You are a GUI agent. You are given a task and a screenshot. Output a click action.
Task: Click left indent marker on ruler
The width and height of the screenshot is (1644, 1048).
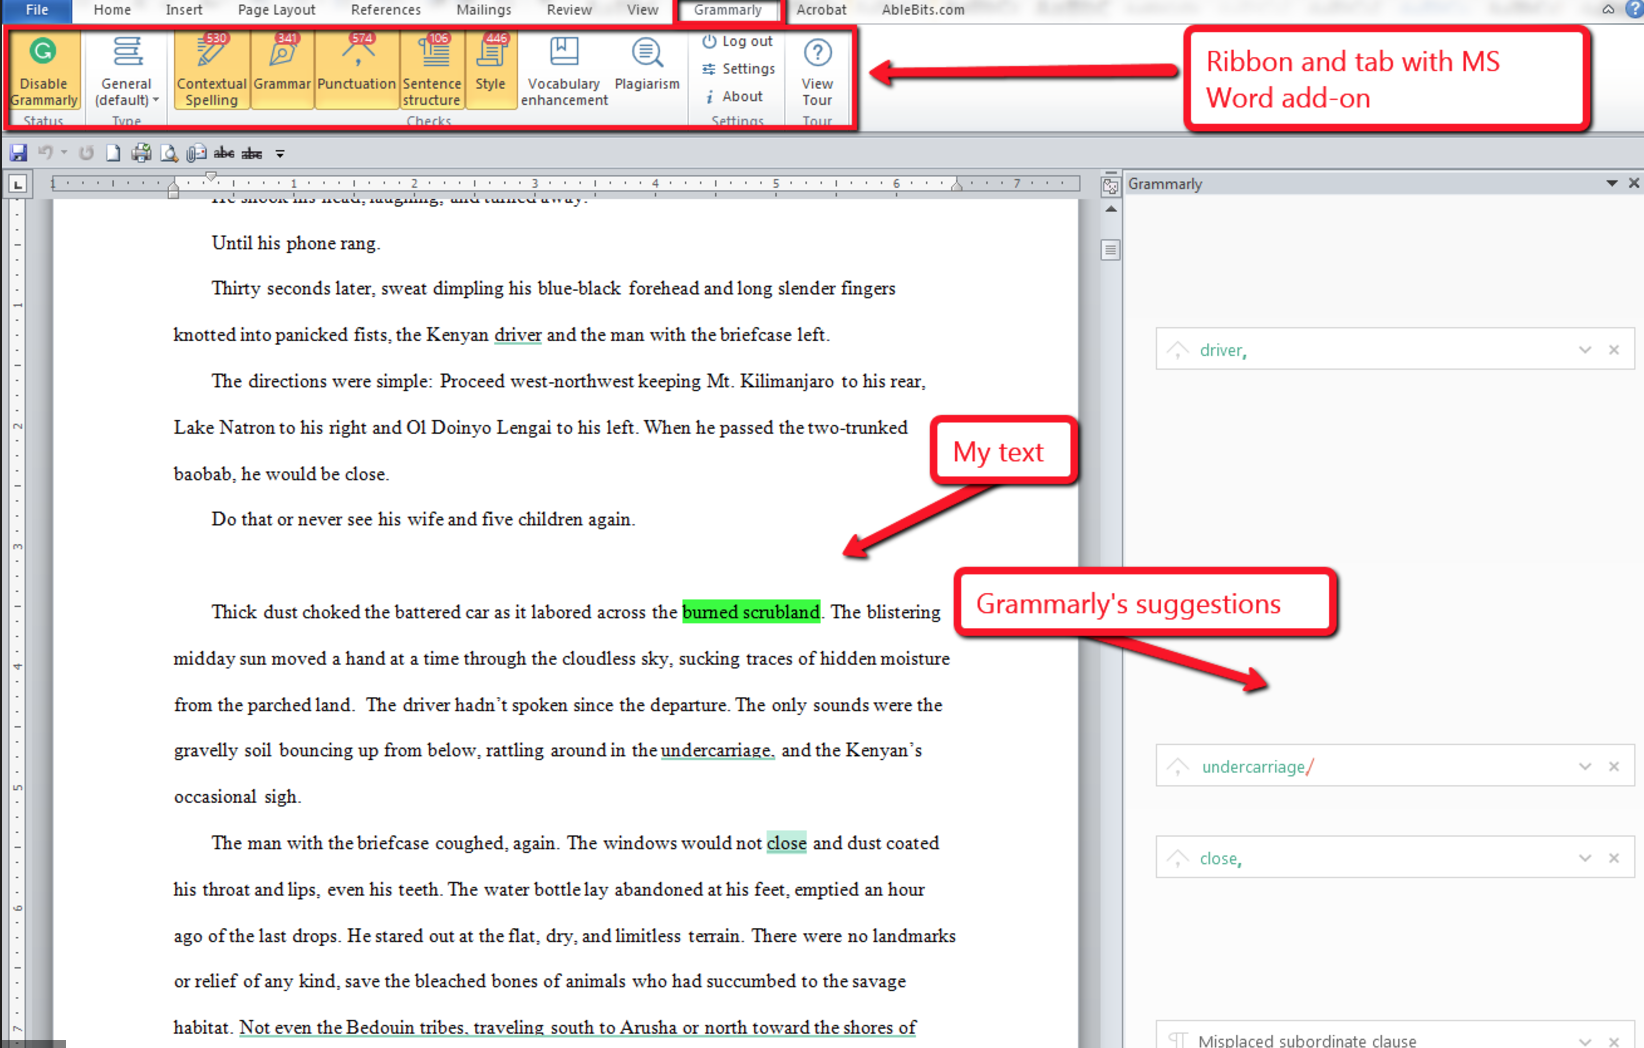(173, 190)
